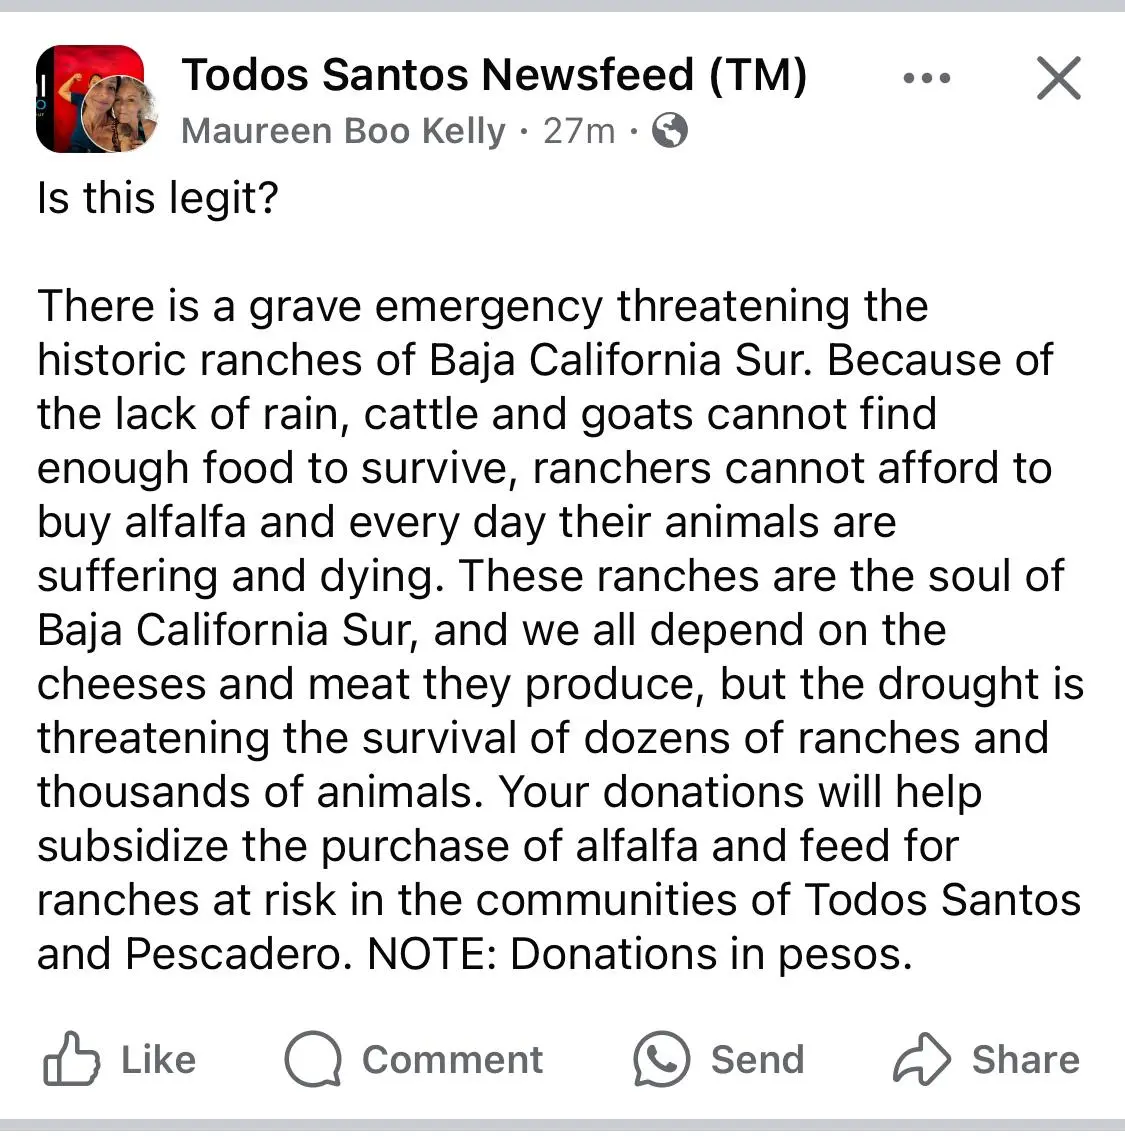Click the globe public audience icon
Screen dimensions: 1125x1138
coord(671,130)
